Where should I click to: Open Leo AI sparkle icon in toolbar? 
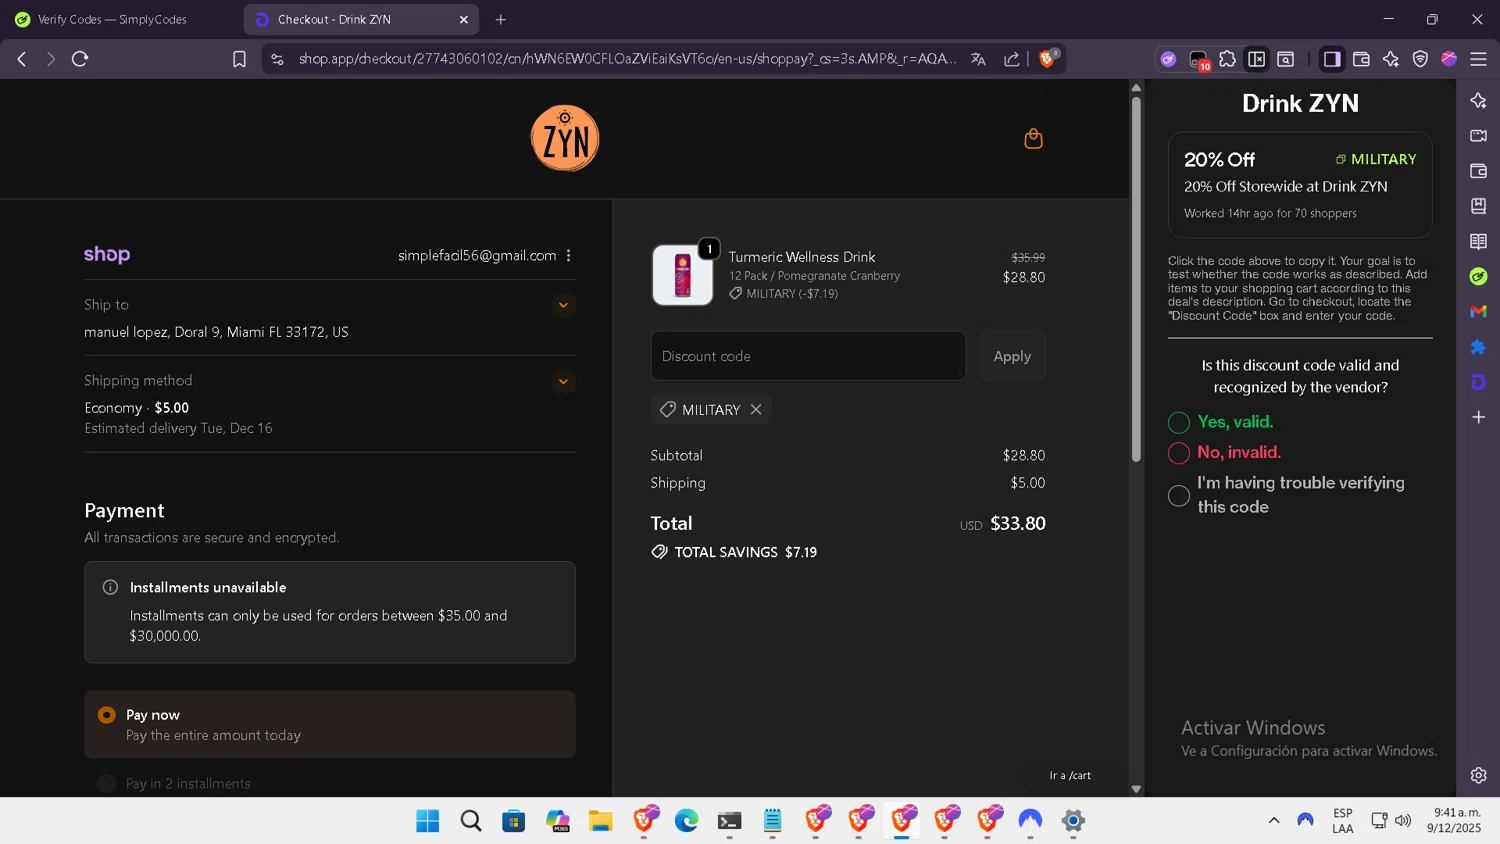pos(1390,59)
